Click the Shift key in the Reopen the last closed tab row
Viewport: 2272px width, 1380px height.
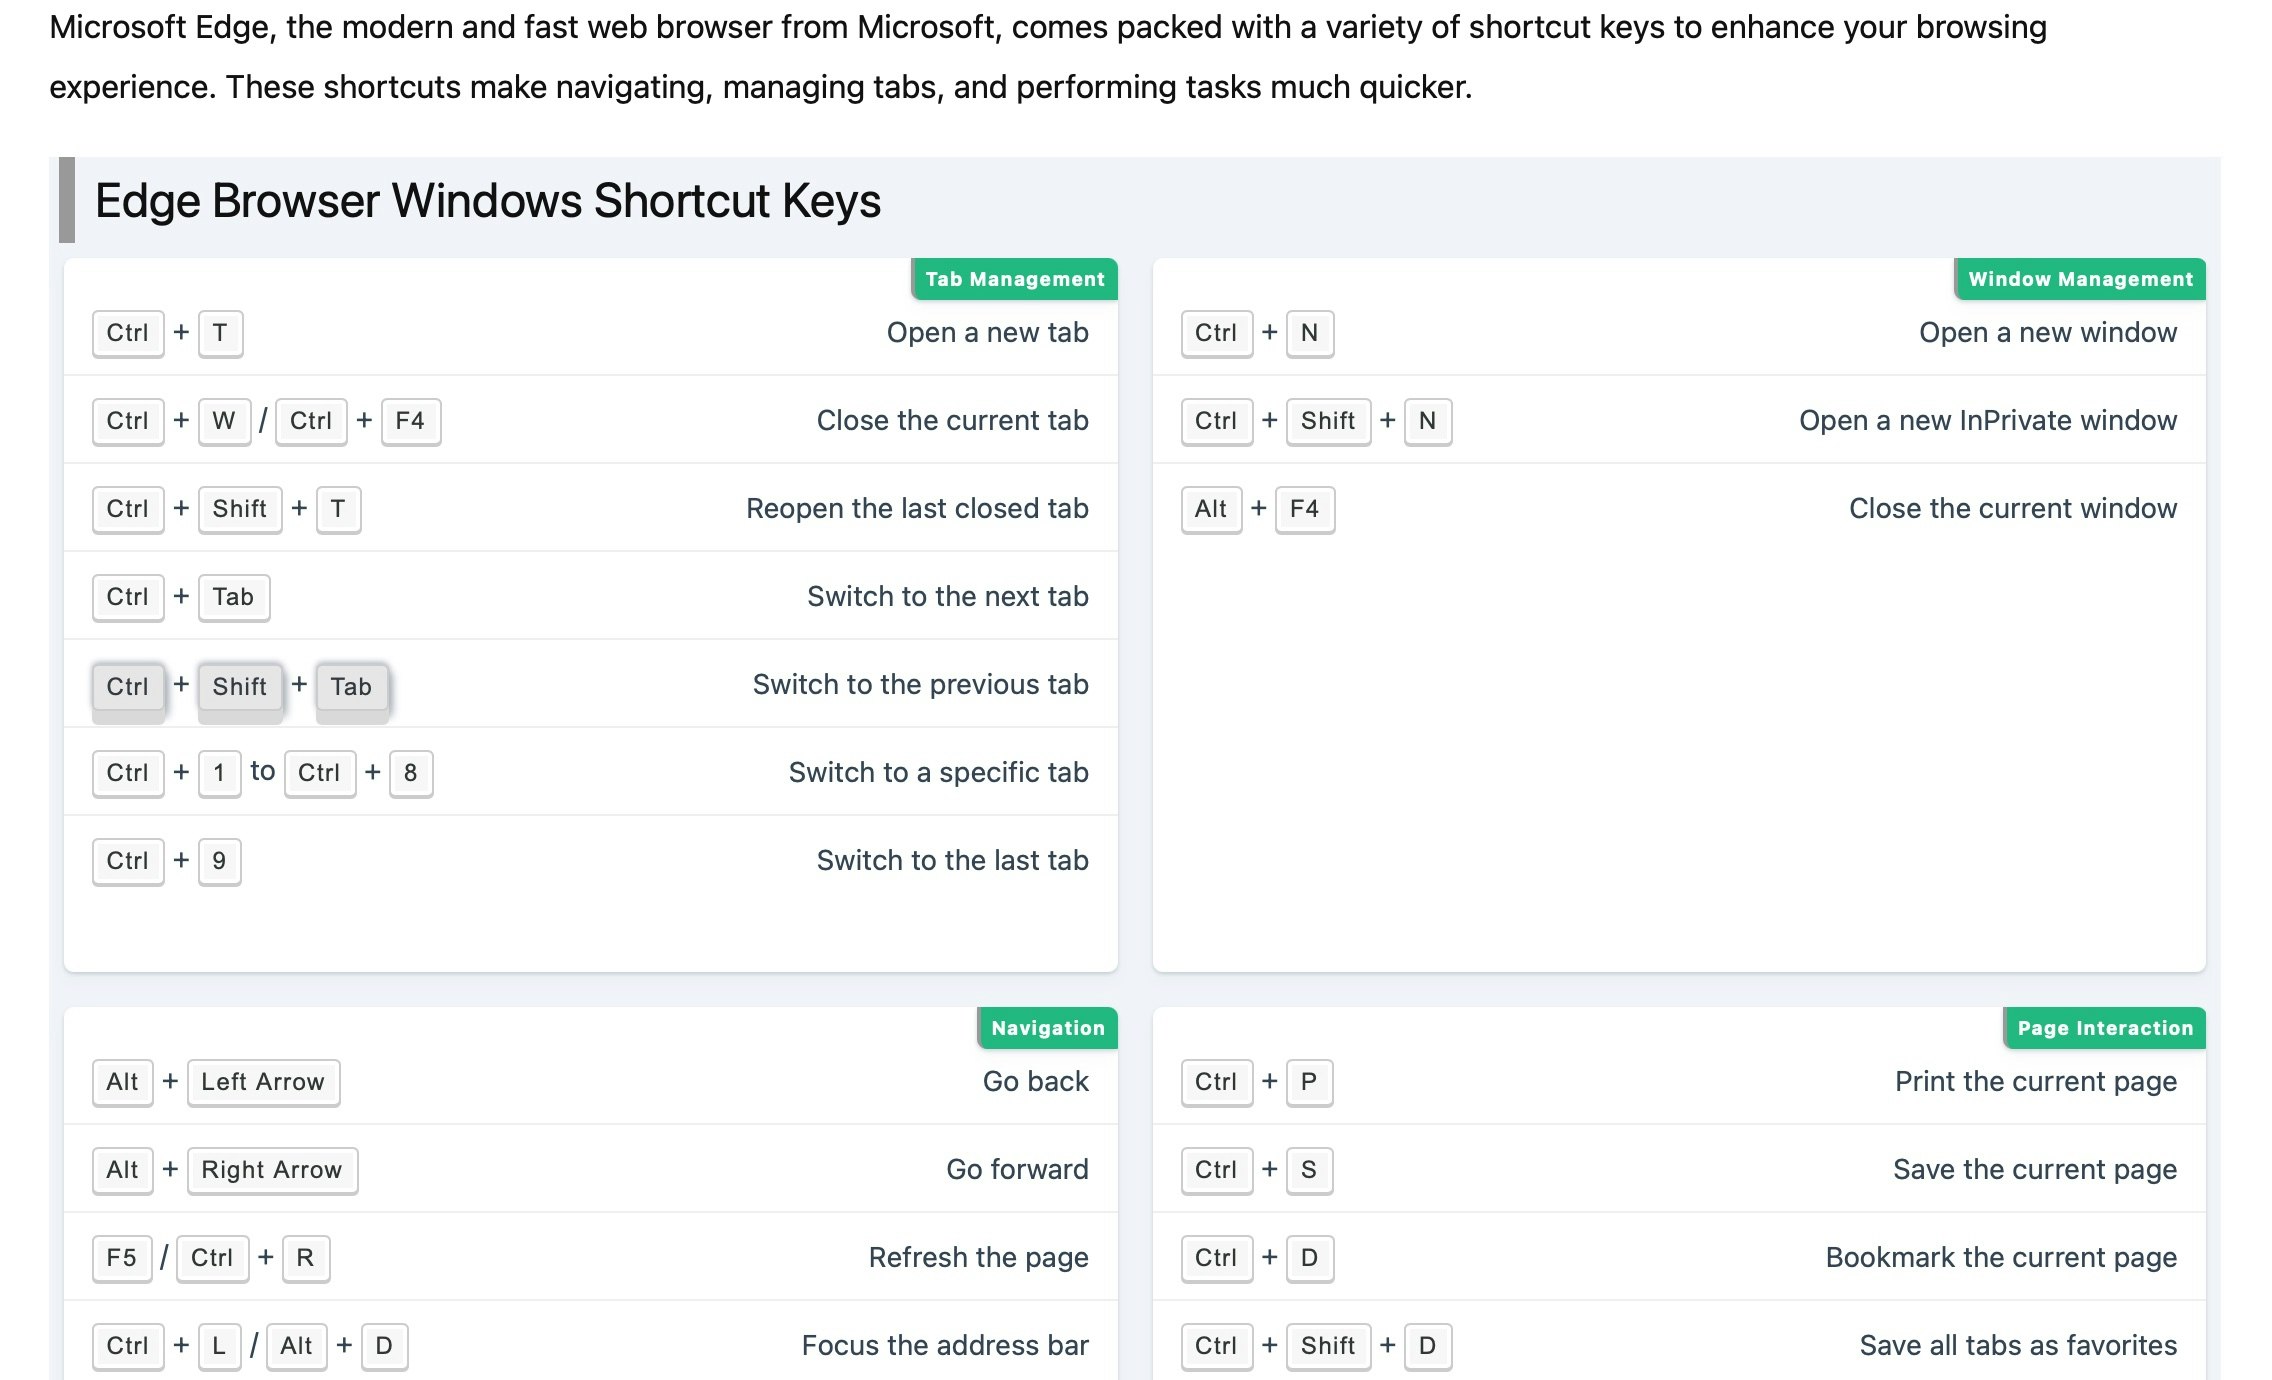click(x=240, y=509)
